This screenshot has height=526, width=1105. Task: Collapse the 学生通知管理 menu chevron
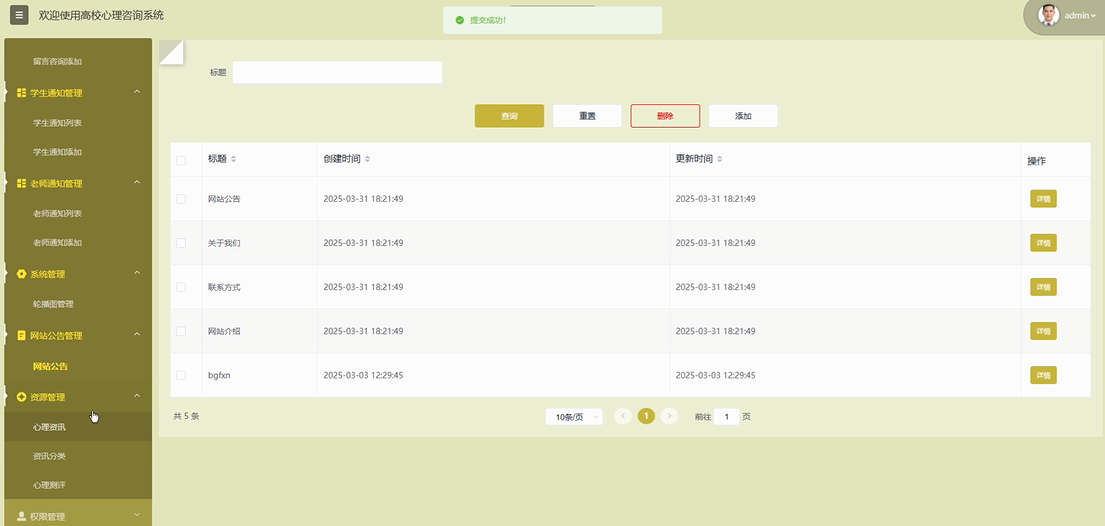point(137,93)
